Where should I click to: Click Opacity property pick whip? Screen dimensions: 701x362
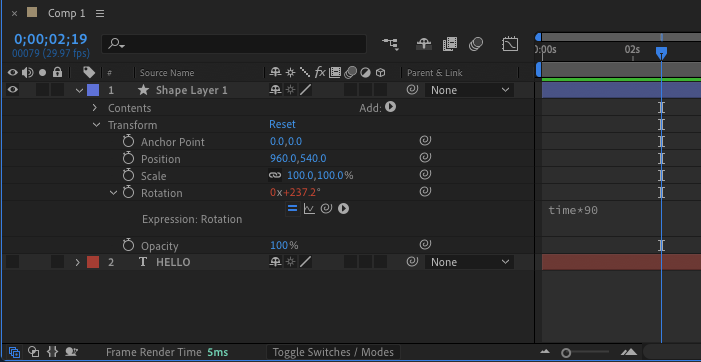click(425, 244)
